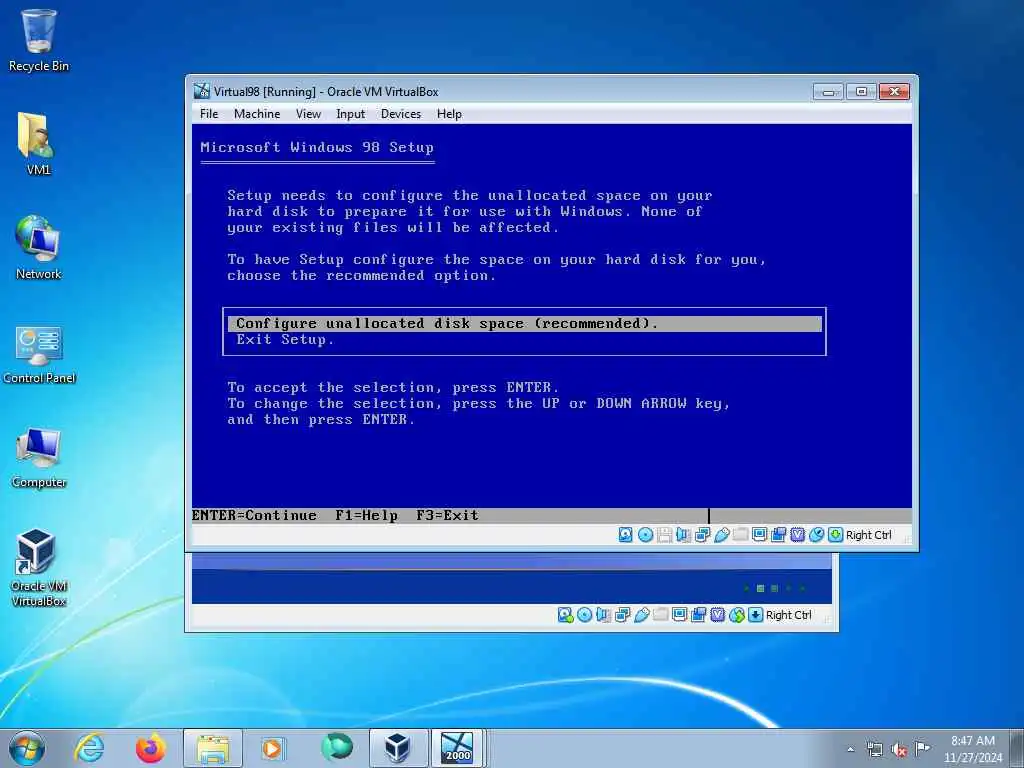Select 'Configure unallocated disk space (recommended).' option
This screenshot has height=768, width=1024.
tap(524, 323)
